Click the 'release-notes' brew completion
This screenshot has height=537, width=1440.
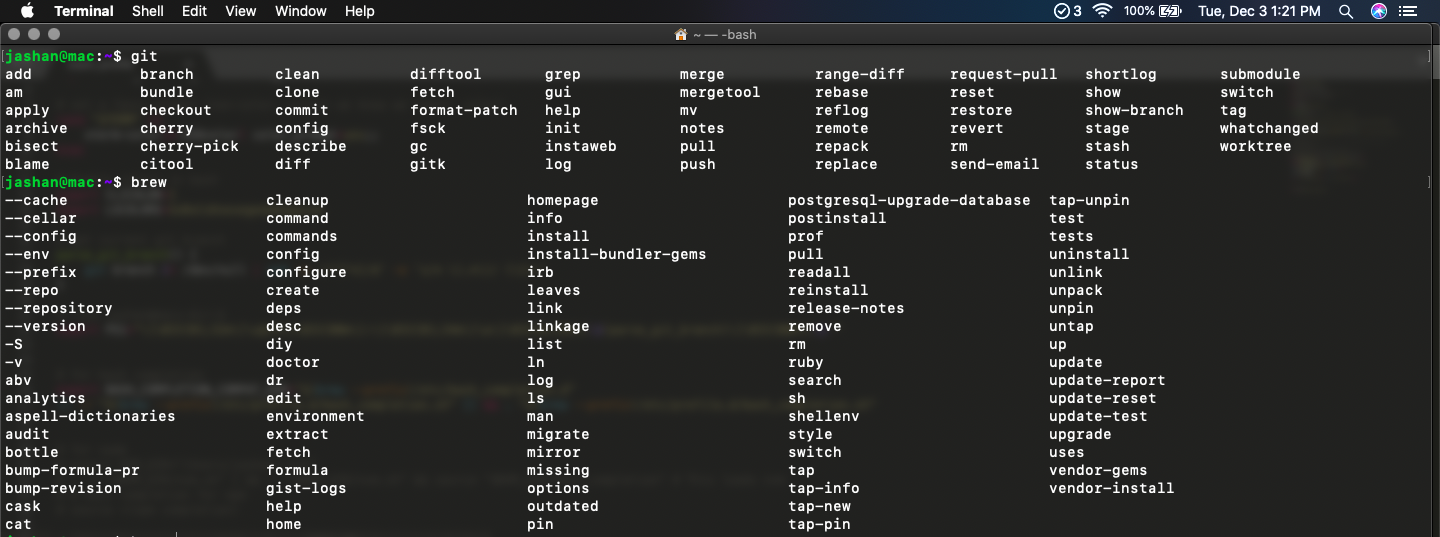846,308
